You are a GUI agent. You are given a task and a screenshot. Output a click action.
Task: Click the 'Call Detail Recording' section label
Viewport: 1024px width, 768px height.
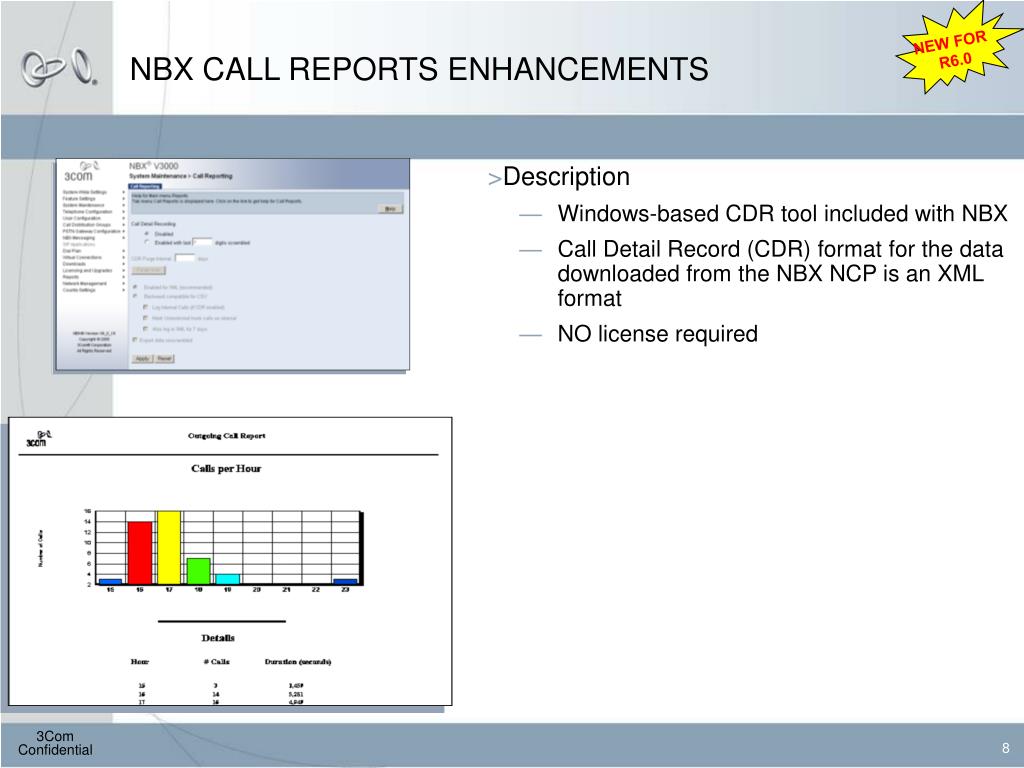pos(153,224)
